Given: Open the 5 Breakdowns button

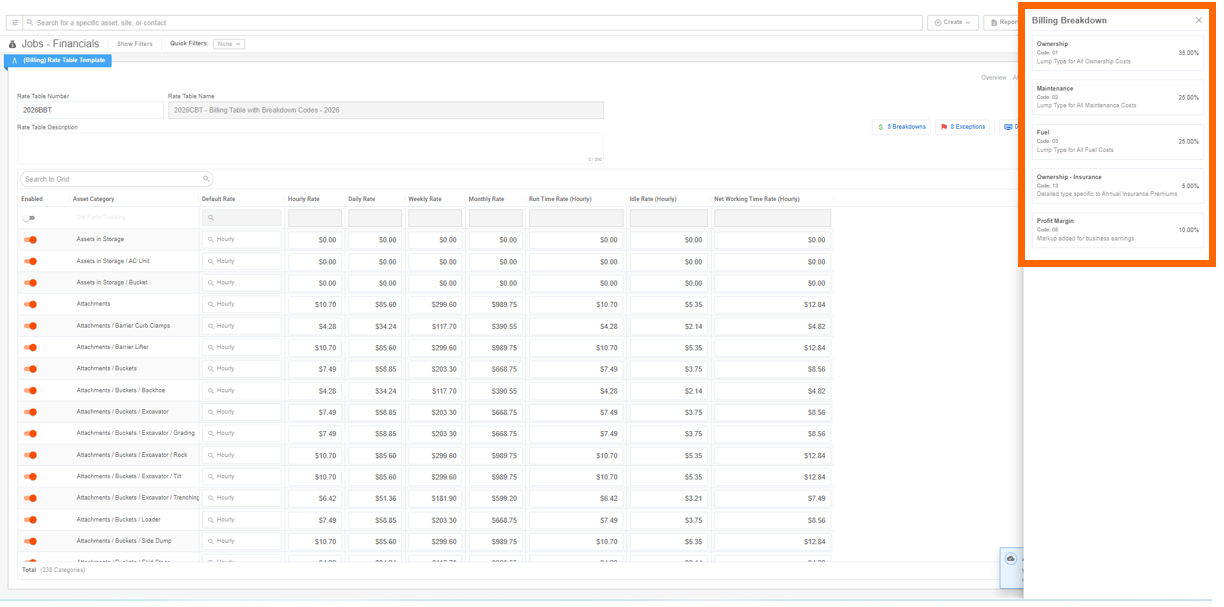Looking at the screenshot, I should 901,127.
